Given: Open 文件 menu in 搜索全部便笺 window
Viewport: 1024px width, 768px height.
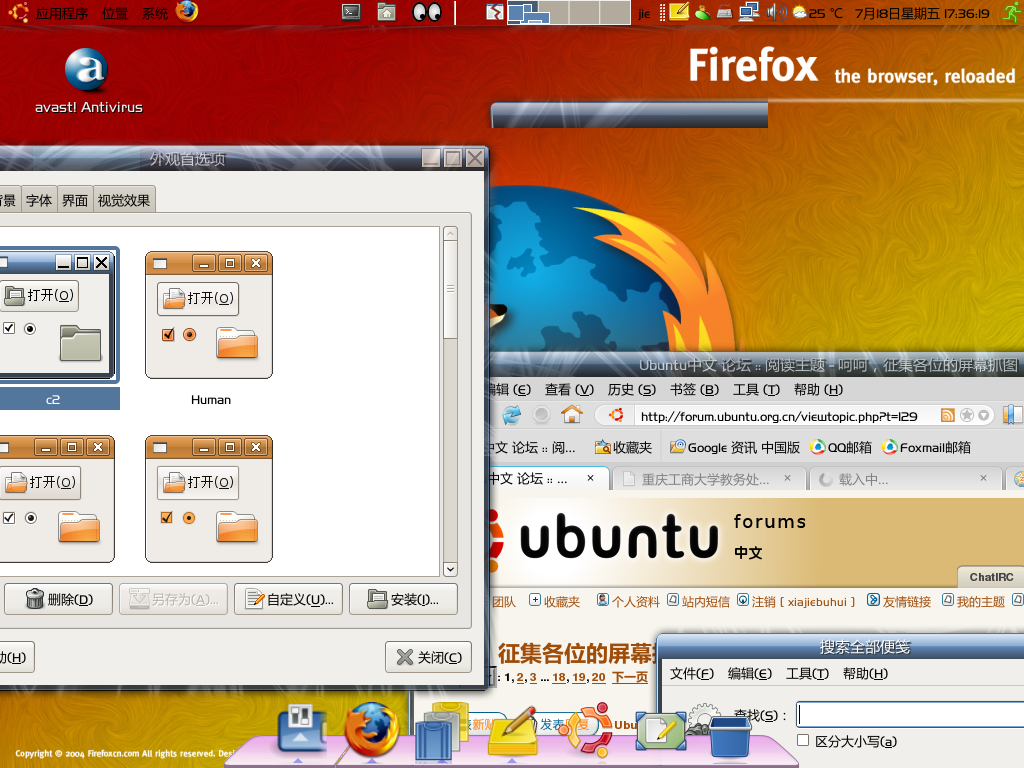Looking at the screenshot, I should [692, 674].
